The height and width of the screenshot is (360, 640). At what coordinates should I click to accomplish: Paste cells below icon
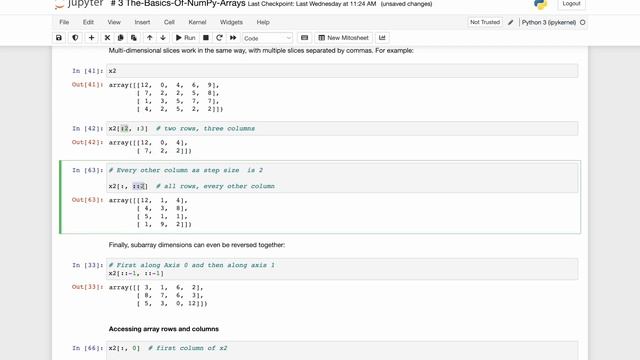[x=133, y=38]
